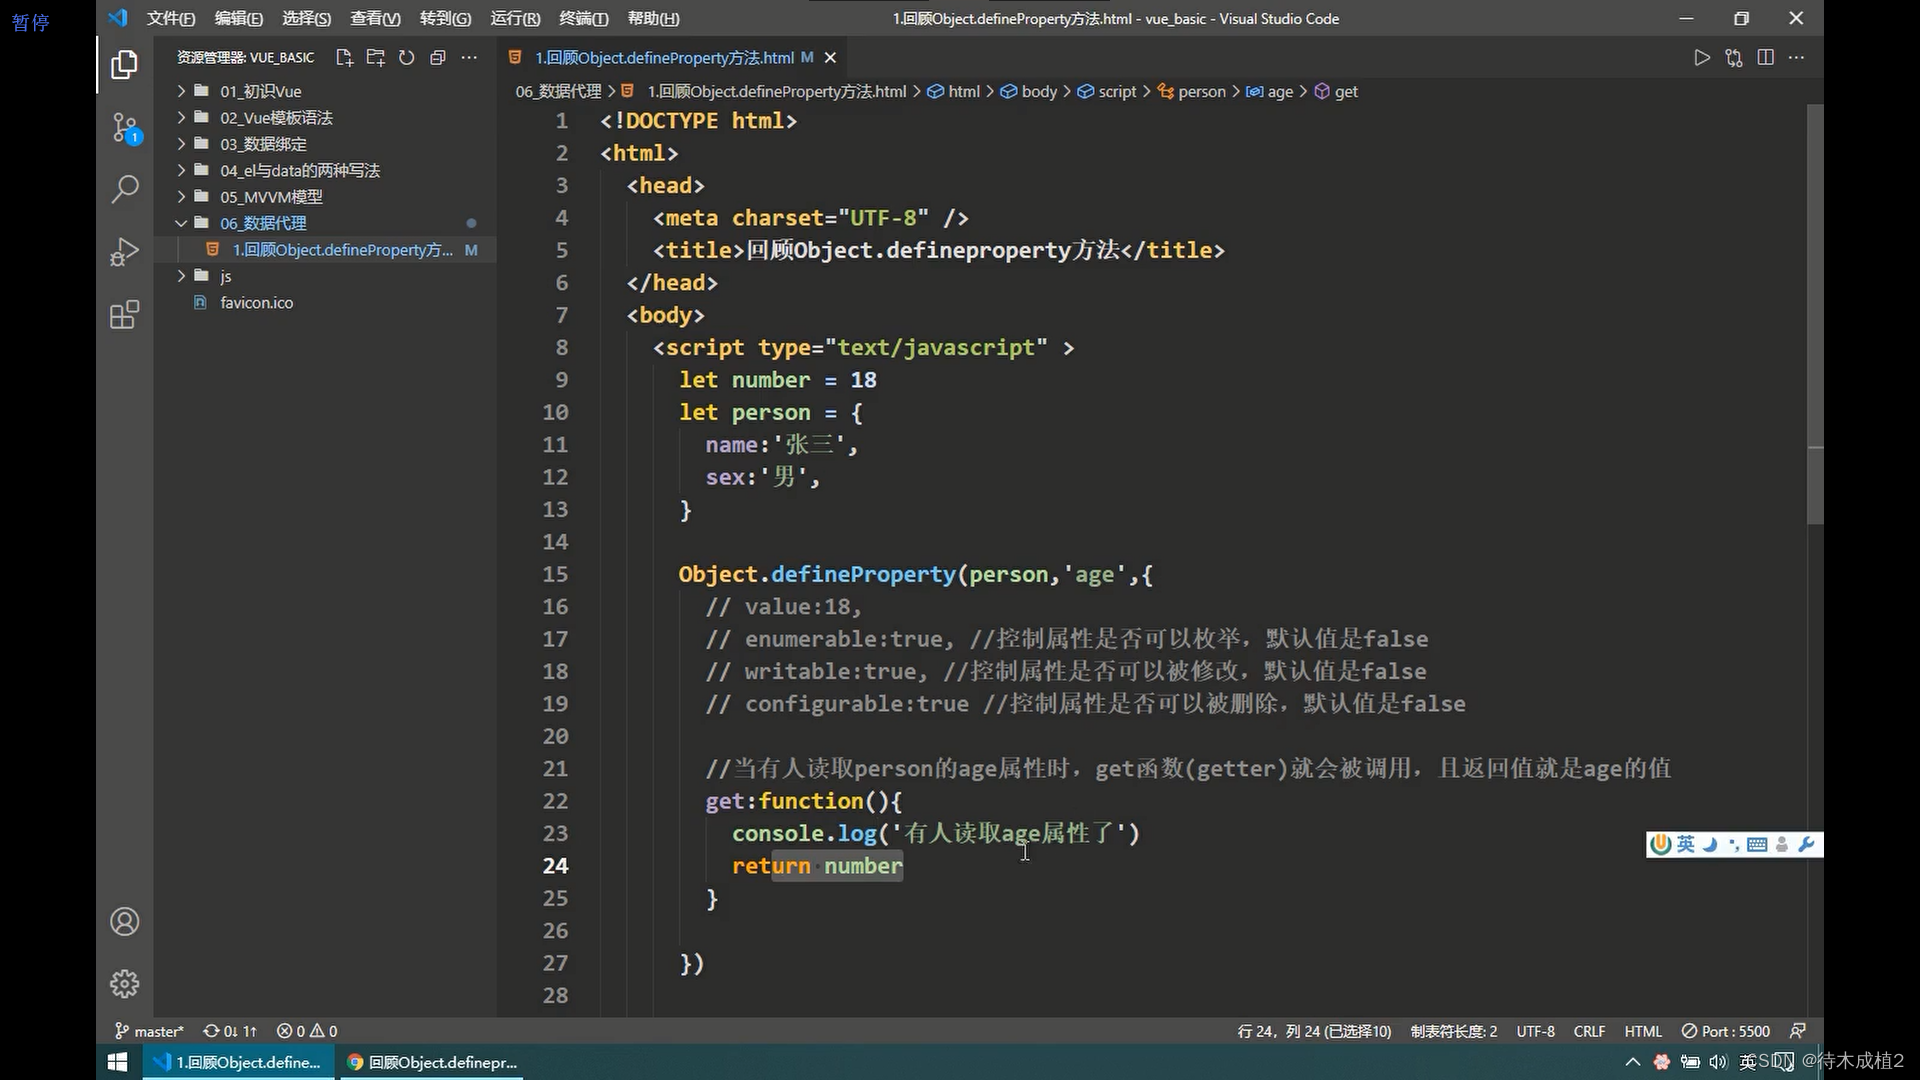Switch to VS Code taskbar button

click(238, 1062)
